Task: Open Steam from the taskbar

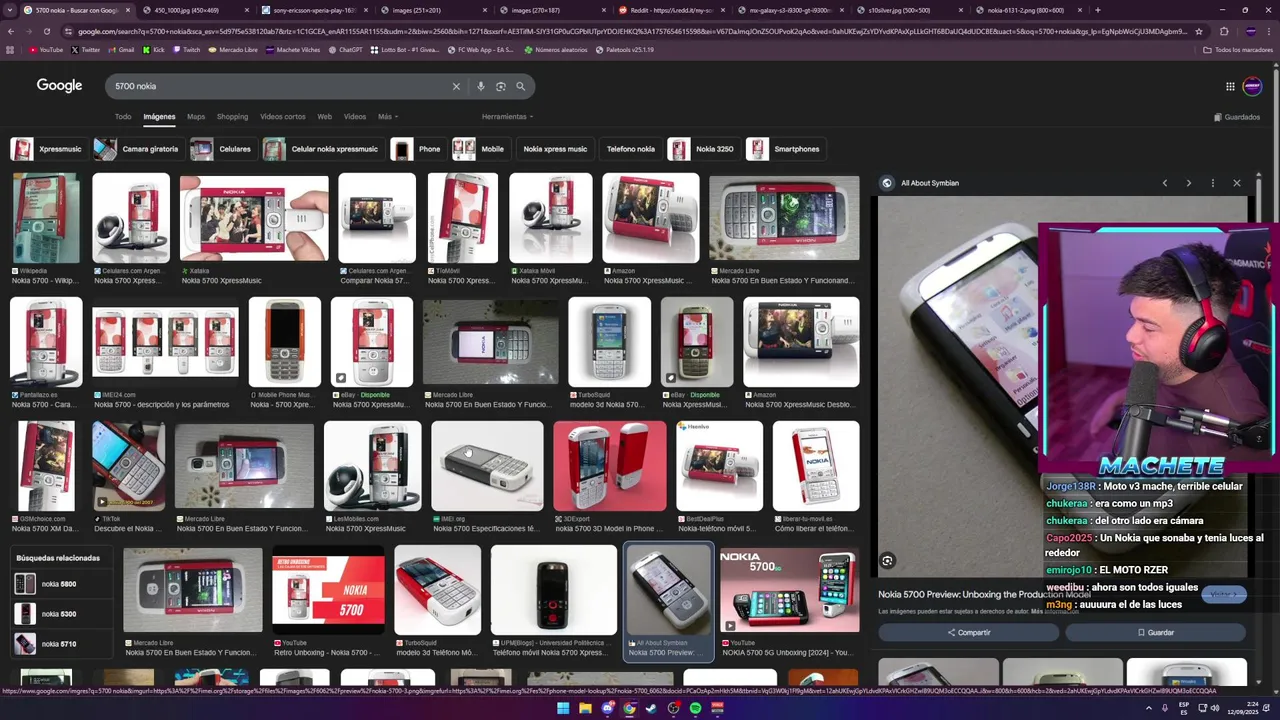Action: (651, 708)
